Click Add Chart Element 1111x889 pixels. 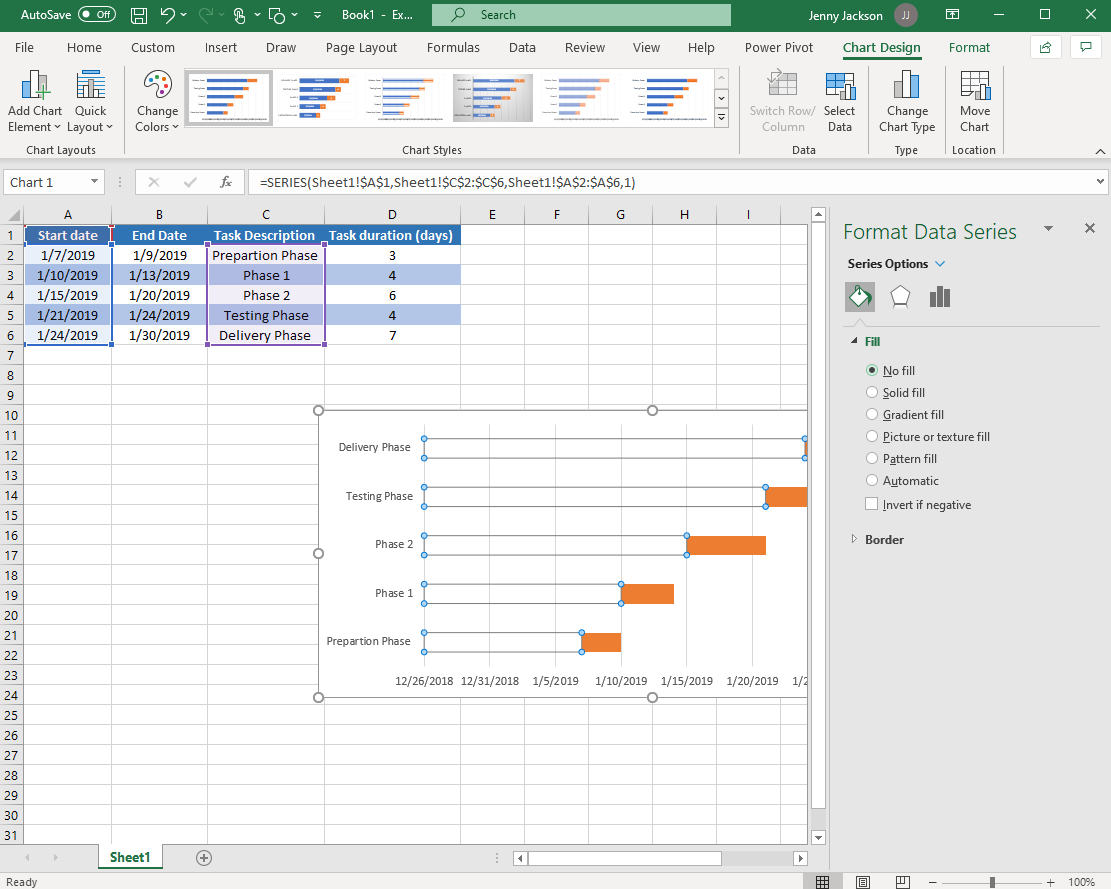point(35,100)
